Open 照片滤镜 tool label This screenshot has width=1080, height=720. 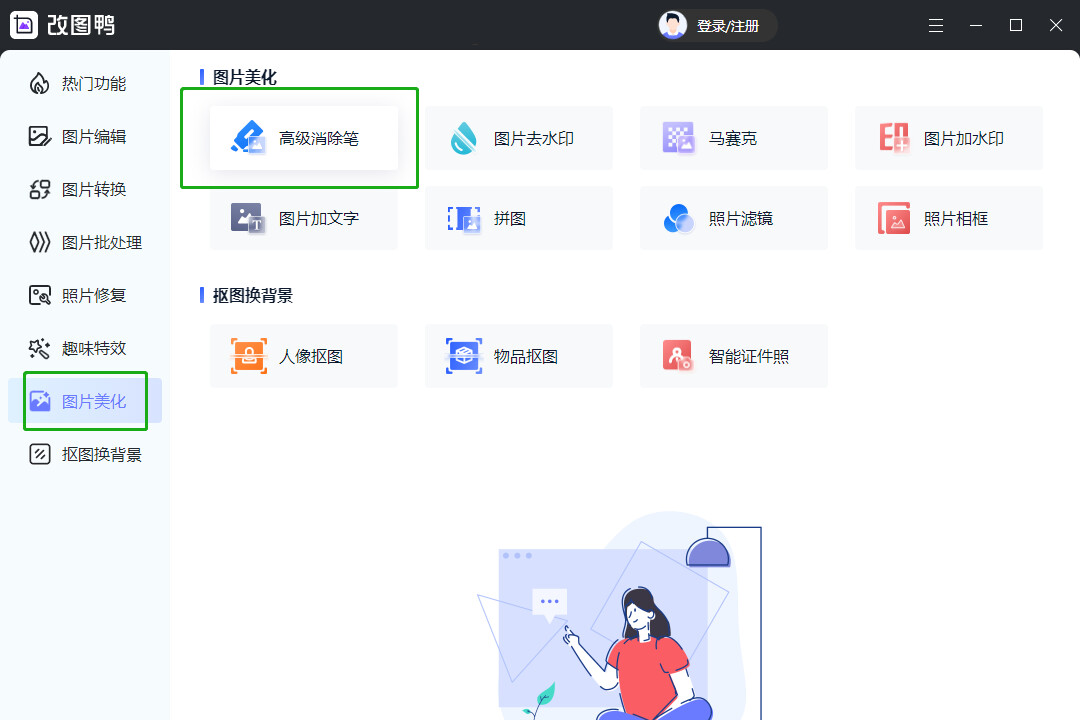[740, 218]
